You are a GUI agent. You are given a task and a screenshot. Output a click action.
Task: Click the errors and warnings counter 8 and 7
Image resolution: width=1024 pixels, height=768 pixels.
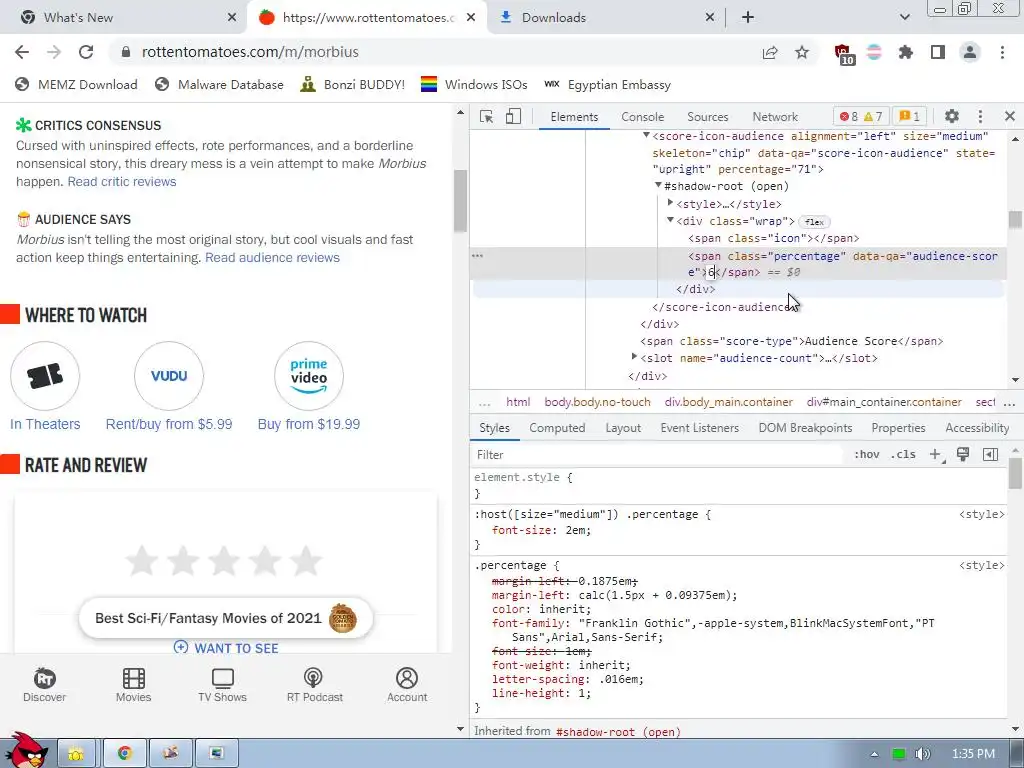[861, 116]
